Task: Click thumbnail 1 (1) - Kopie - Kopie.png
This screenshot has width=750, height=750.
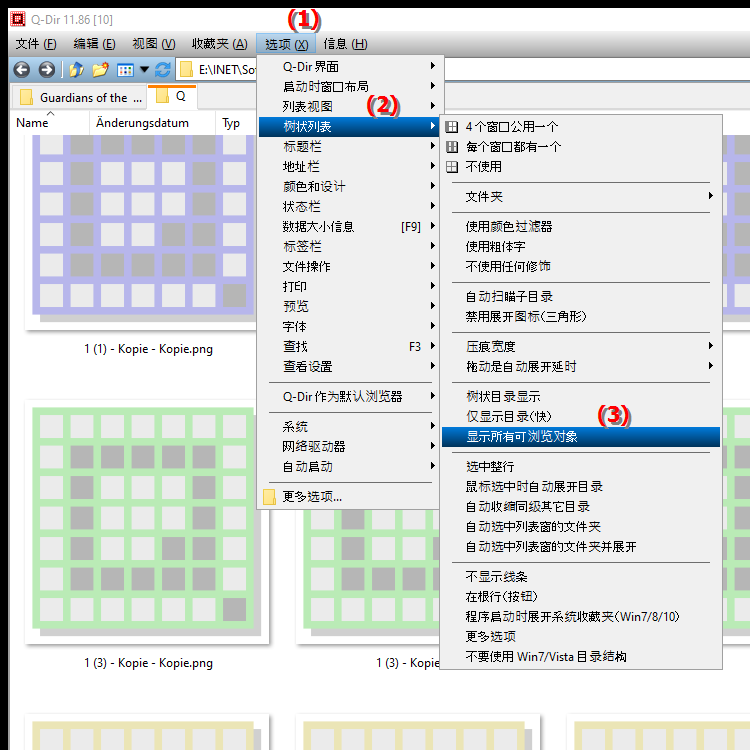Action: pyautogui.click(x=143, y=230)
